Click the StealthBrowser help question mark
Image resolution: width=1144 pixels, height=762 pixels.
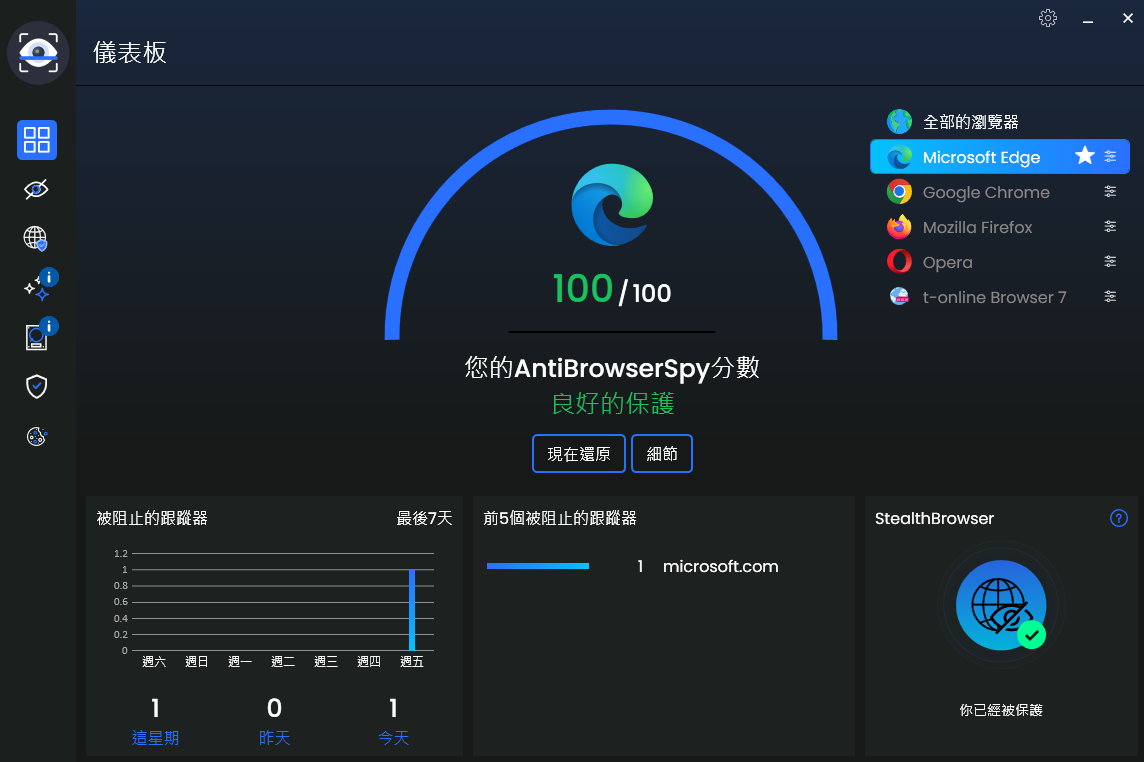[1118, 518]
